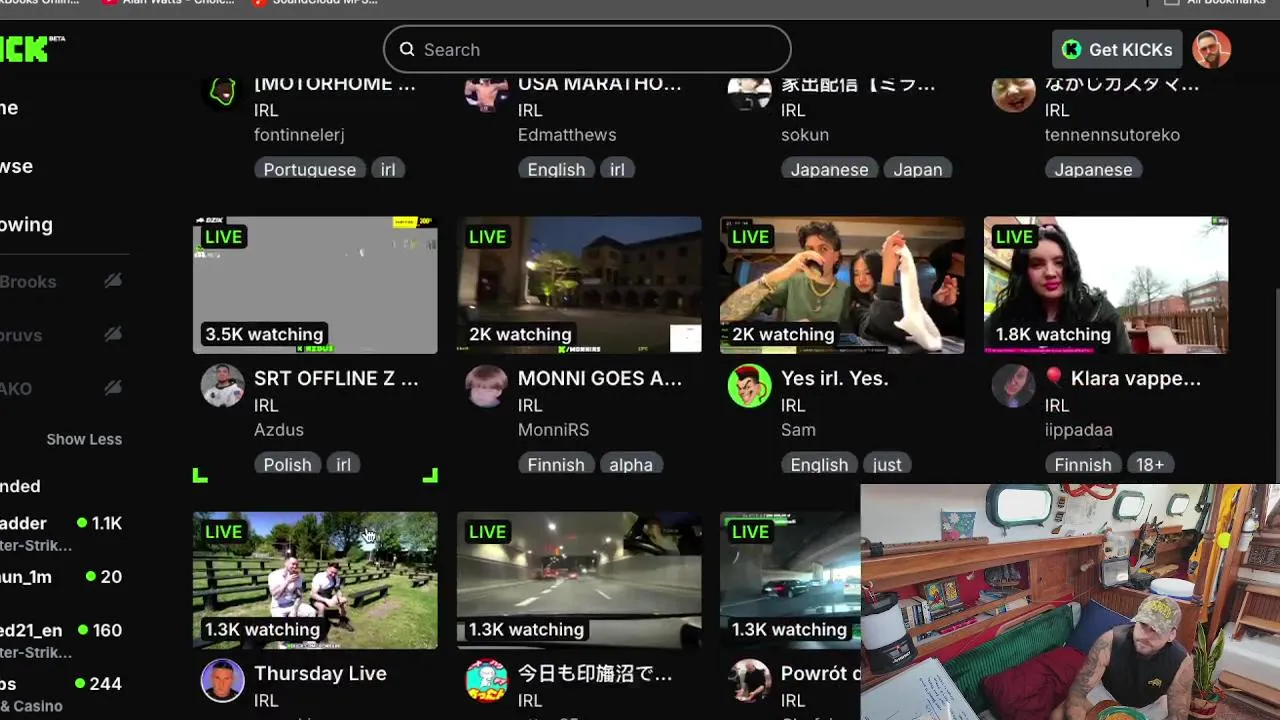Viewport: 1280px width, 720px height.
Task: Click the Alan Watts bookmark in browser bar
Action: pos(169,3)
